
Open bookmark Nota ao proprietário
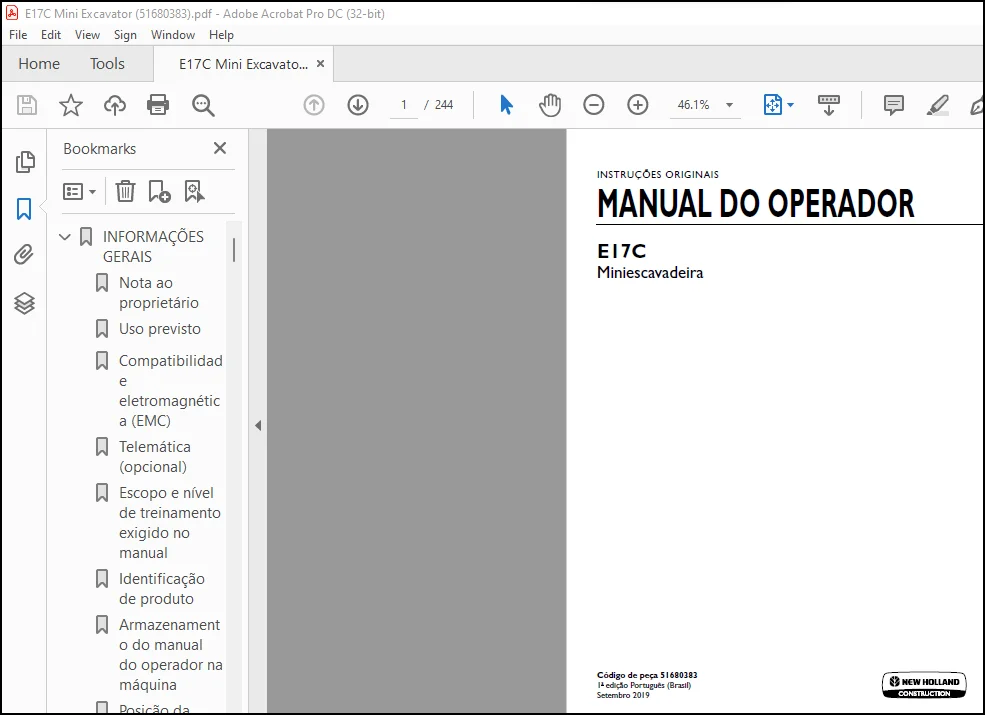[158, 293]
